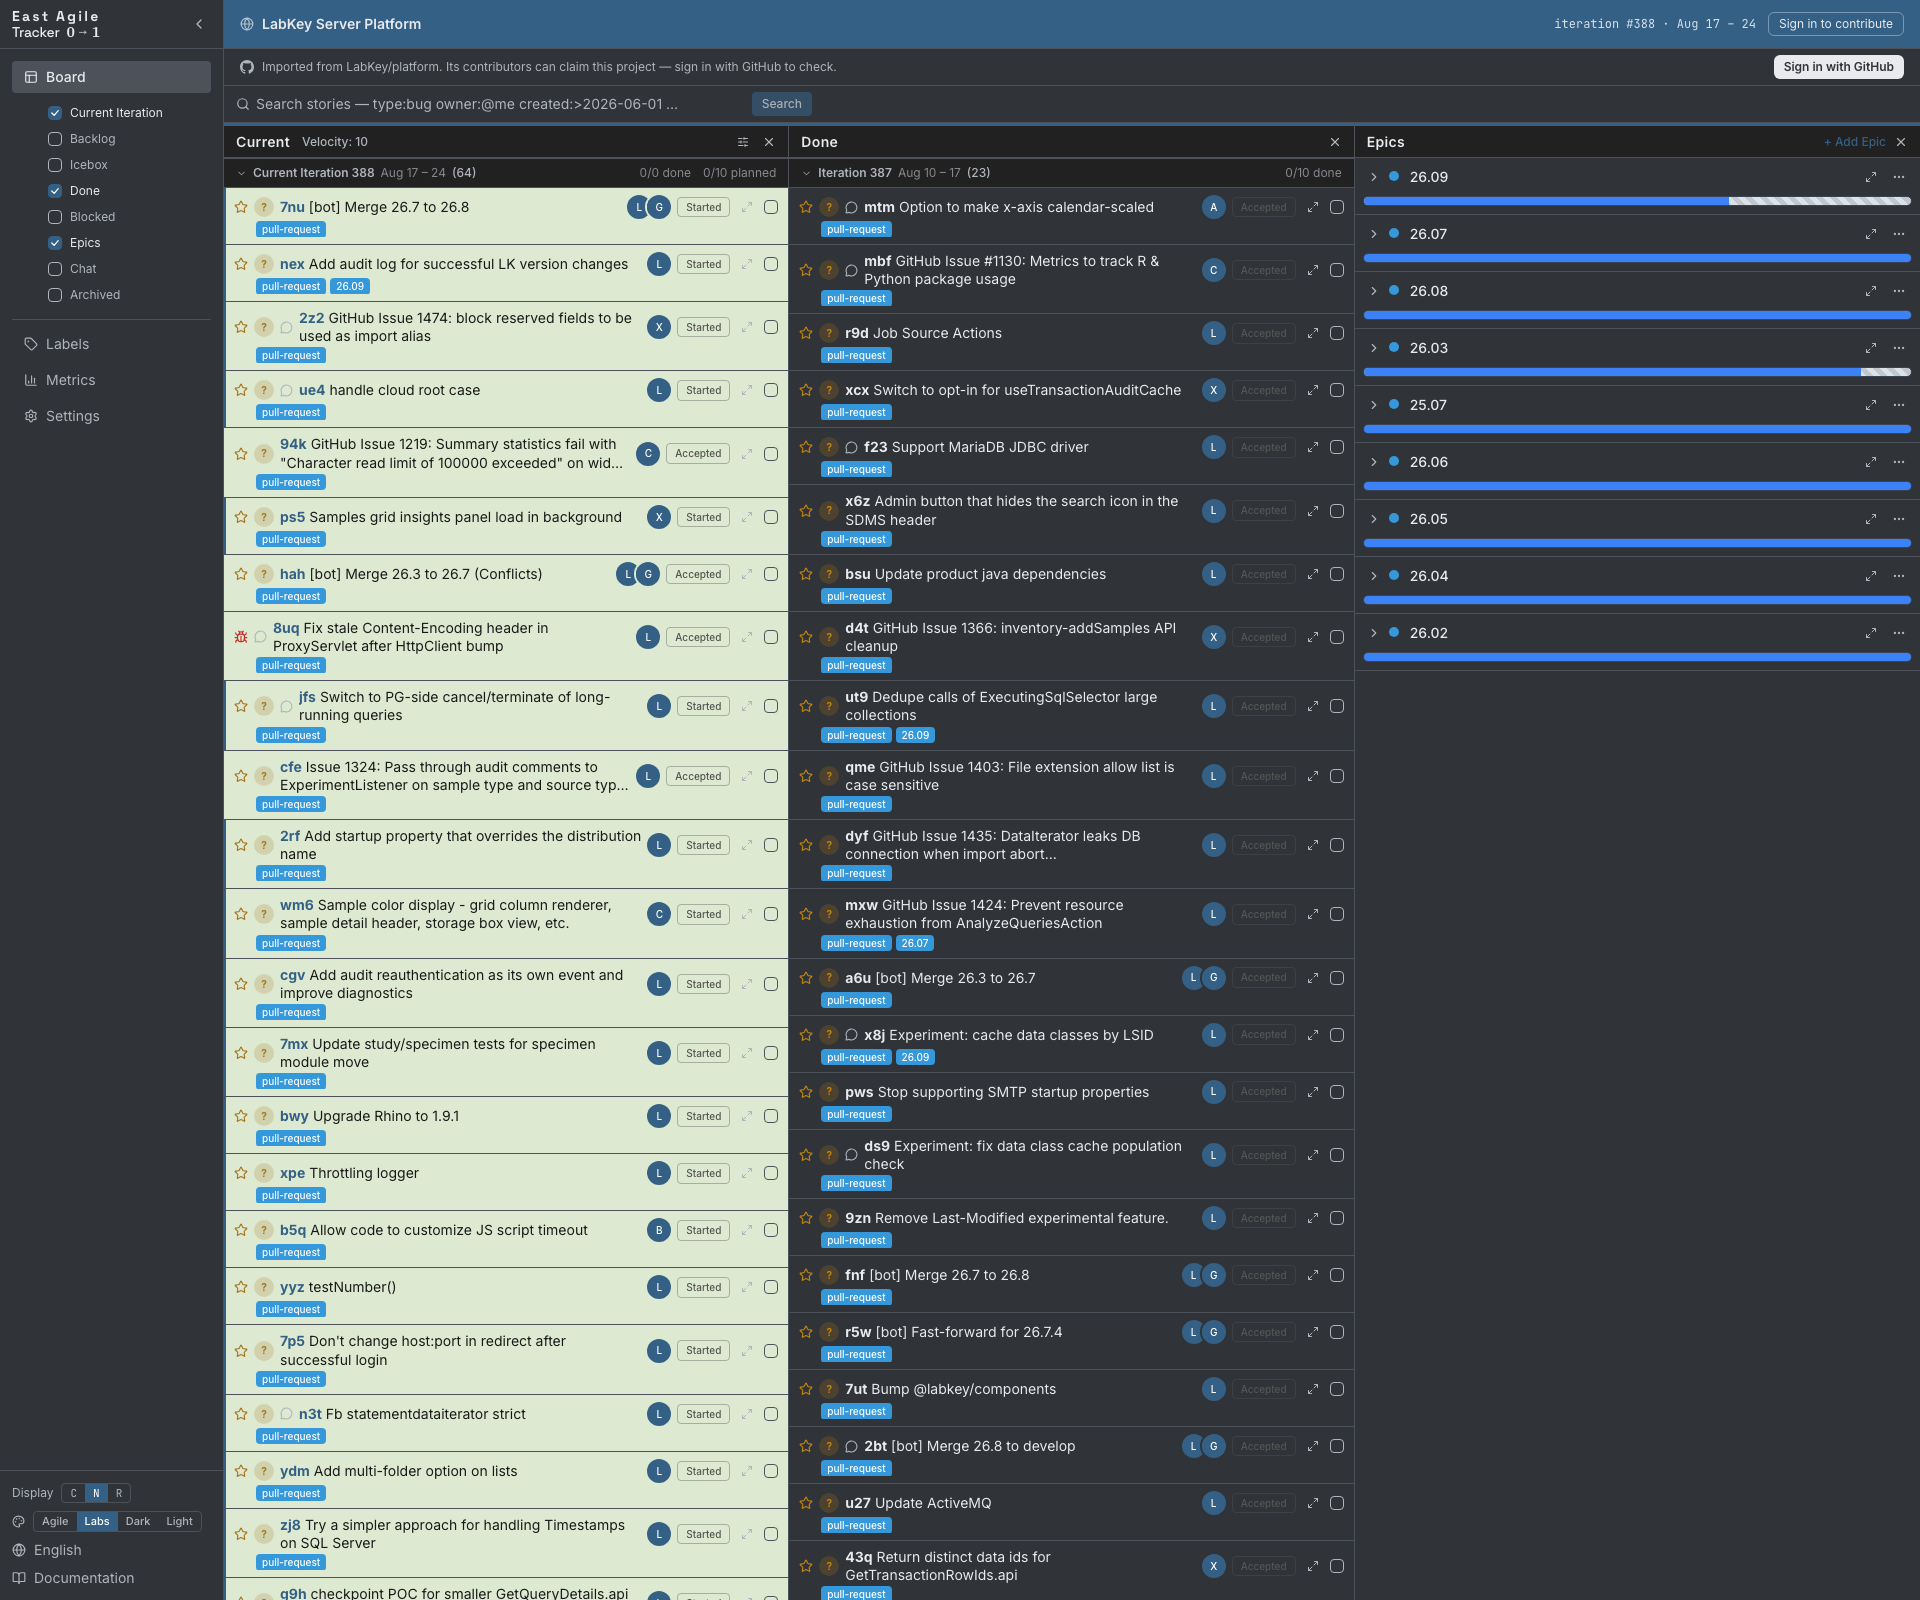Open Labels in the sidebar
Viewport: 1920px width, 1600px height.
(111, 344)
